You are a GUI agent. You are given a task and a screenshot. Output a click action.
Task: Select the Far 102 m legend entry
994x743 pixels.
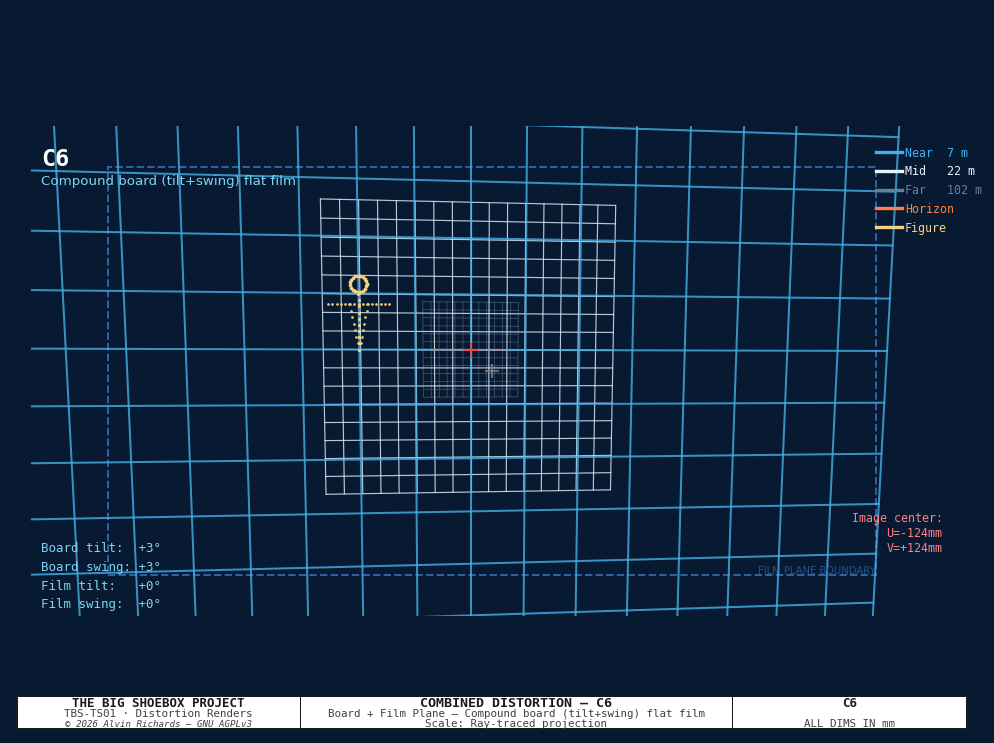click(x=928, y=190)
